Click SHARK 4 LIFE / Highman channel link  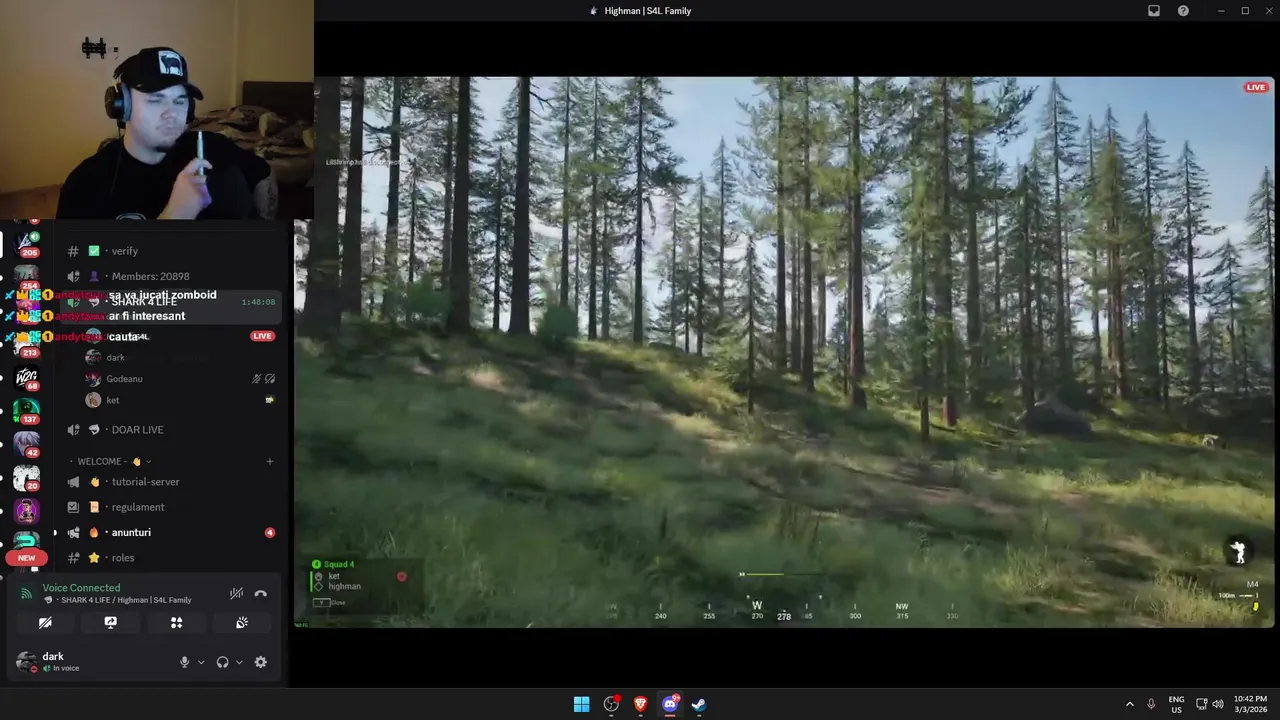click(x=125, y=600)
